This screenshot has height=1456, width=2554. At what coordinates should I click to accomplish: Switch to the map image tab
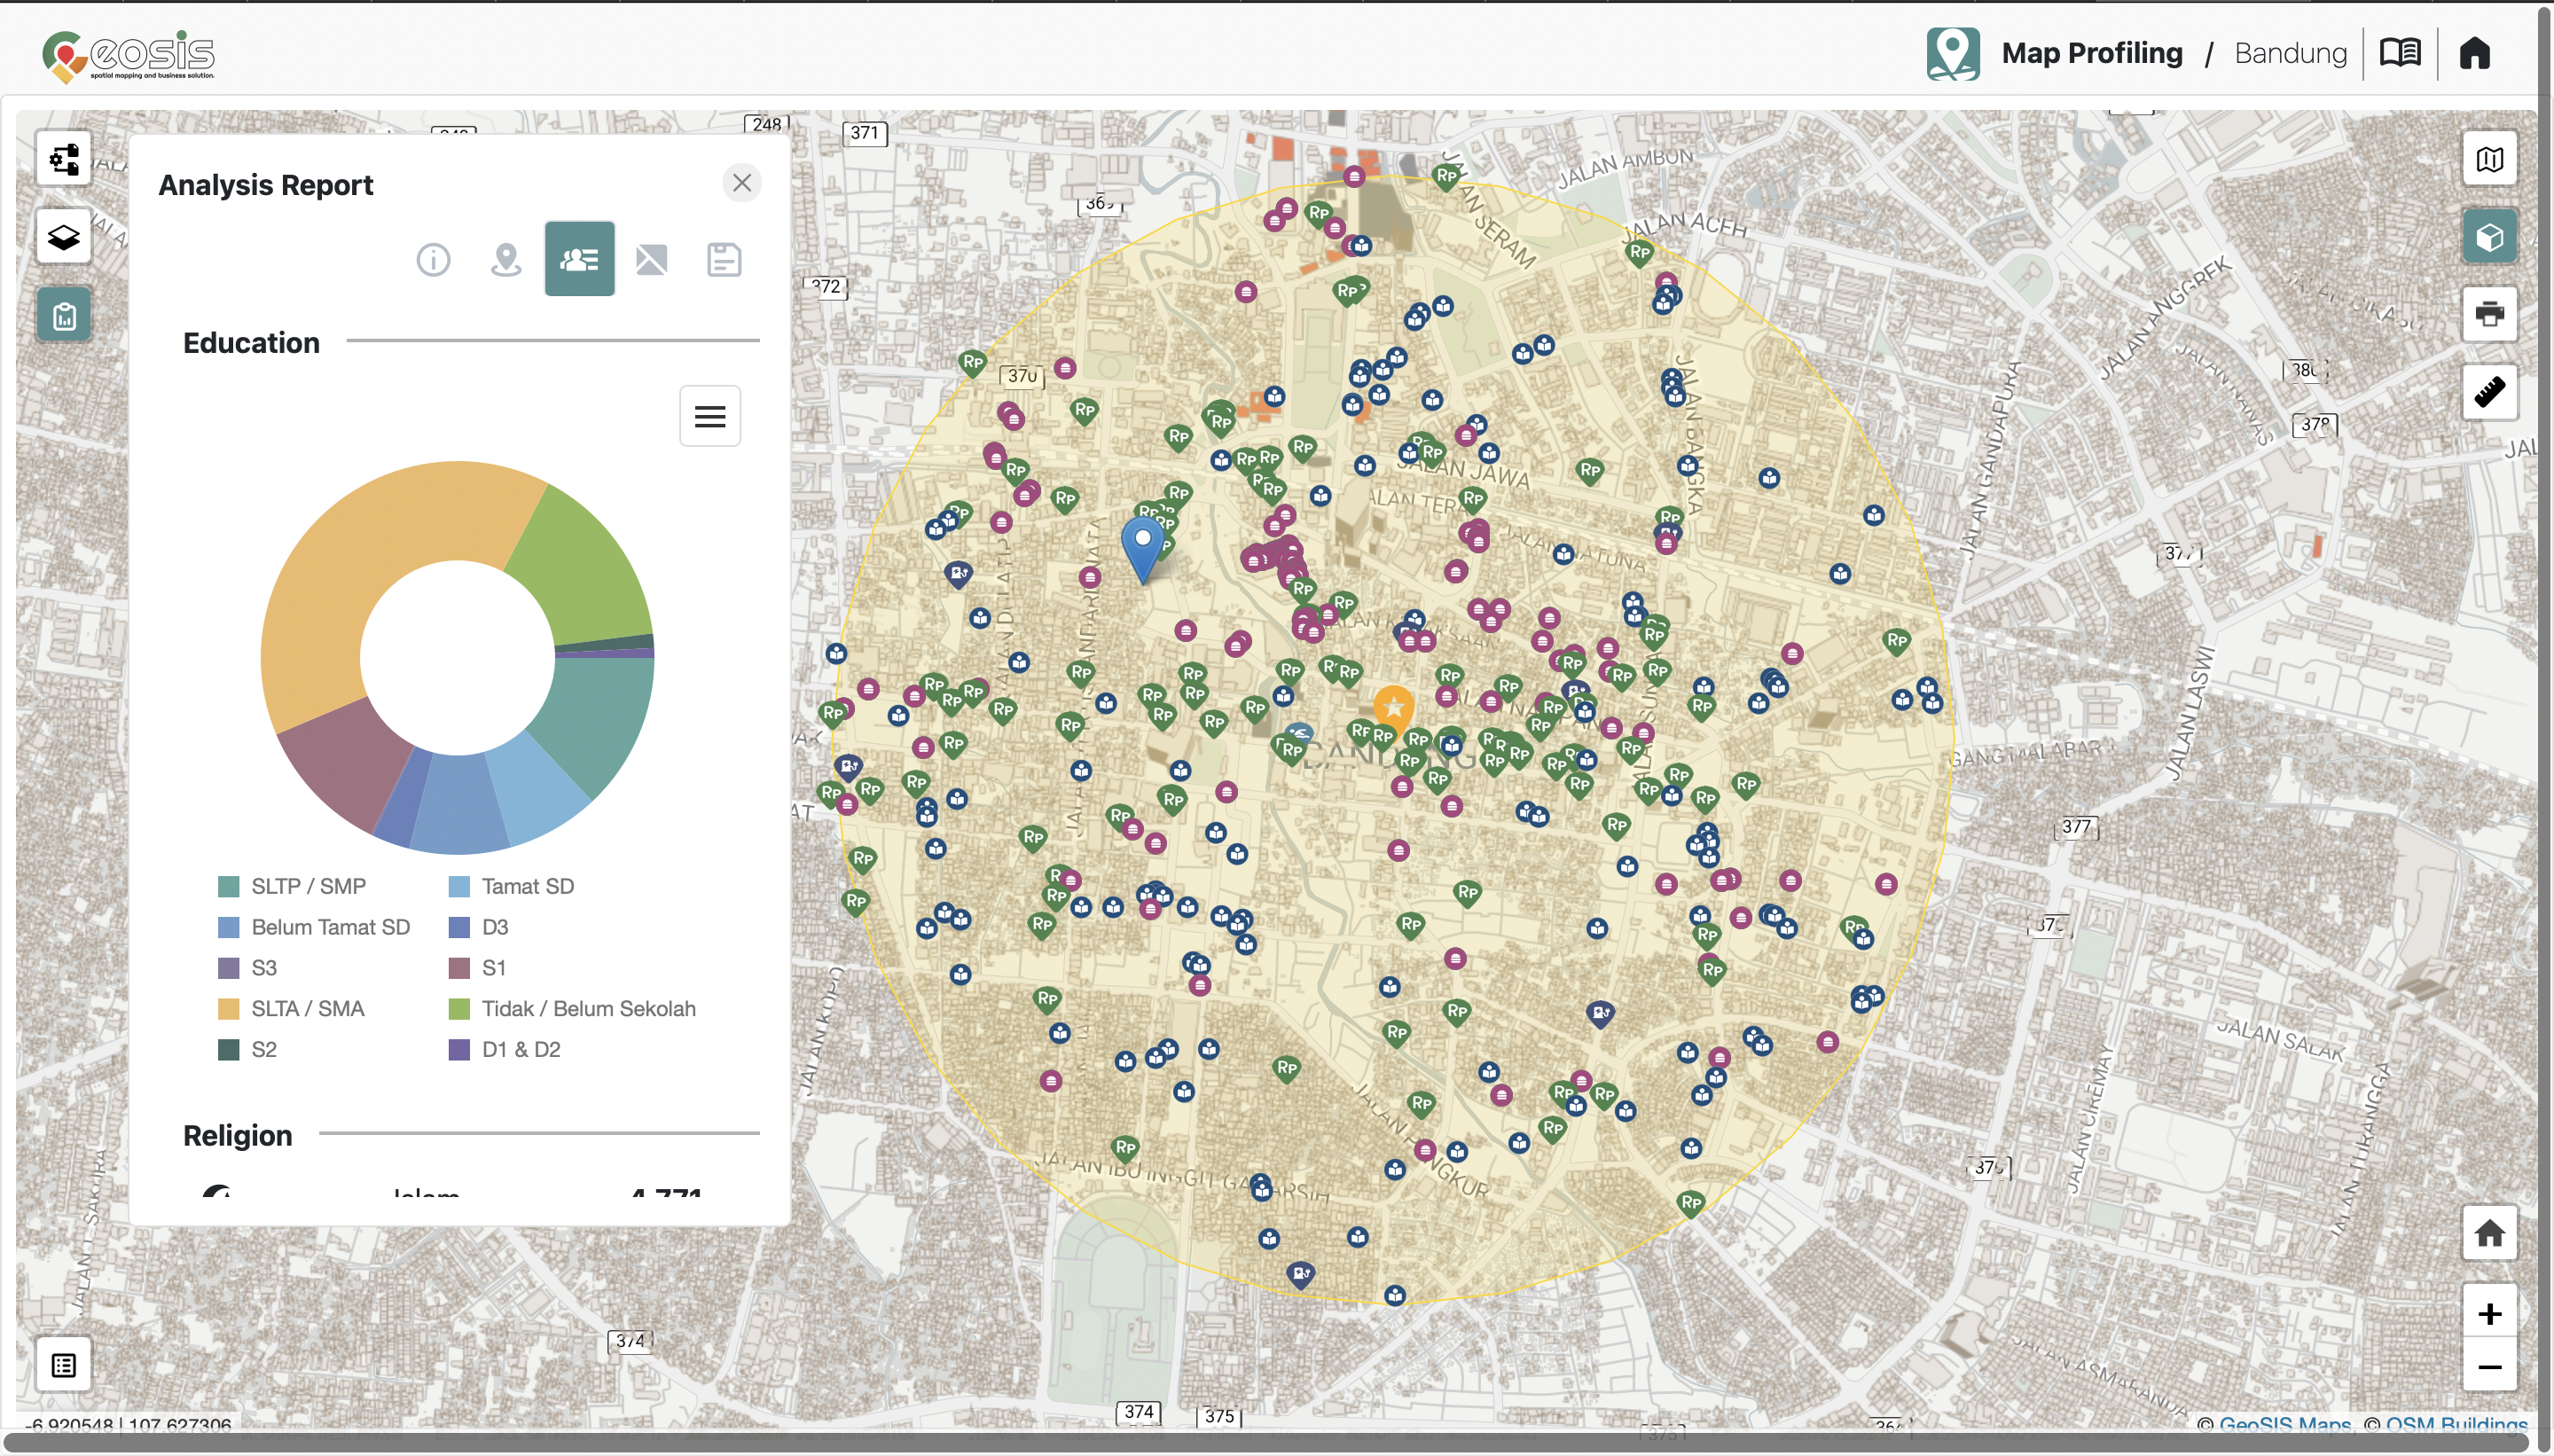point(651,260)
